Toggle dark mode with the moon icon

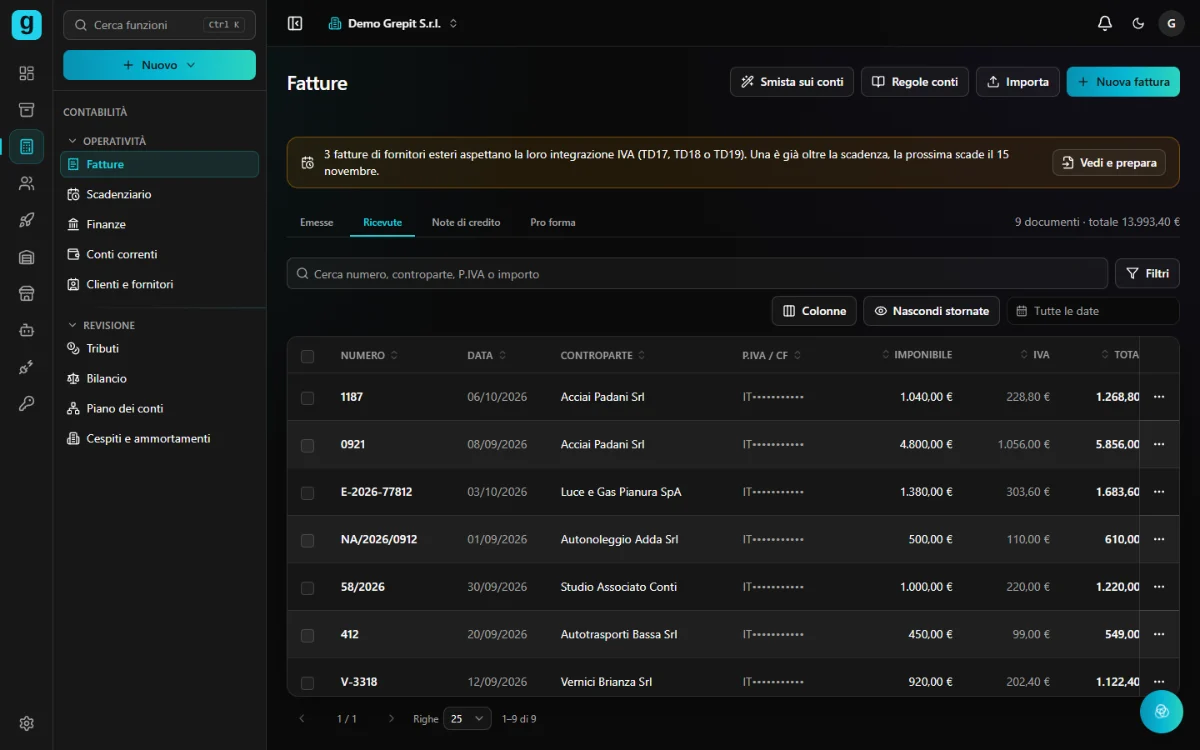tap(1138, 23)
